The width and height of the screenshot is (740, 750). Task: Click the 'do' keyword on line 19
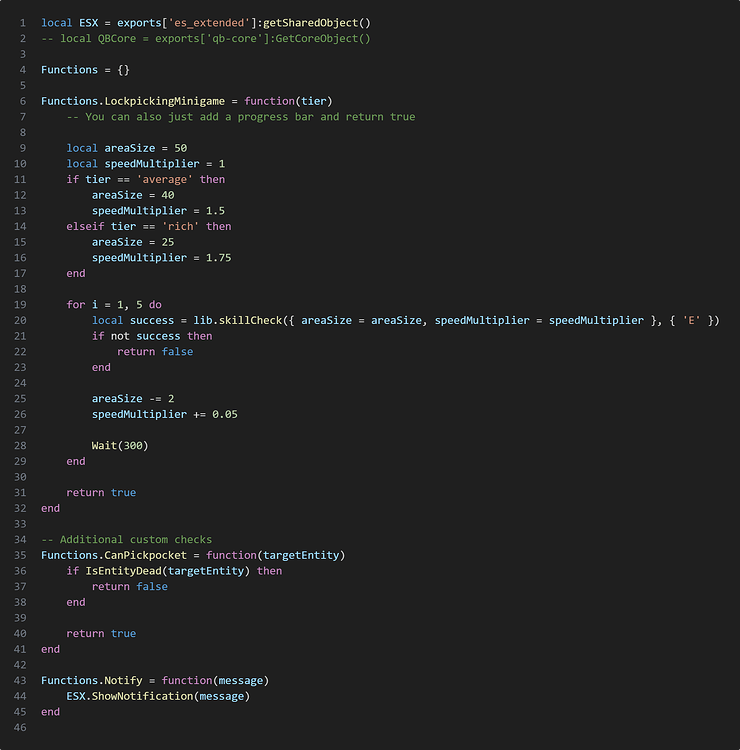tap(155, 305)
